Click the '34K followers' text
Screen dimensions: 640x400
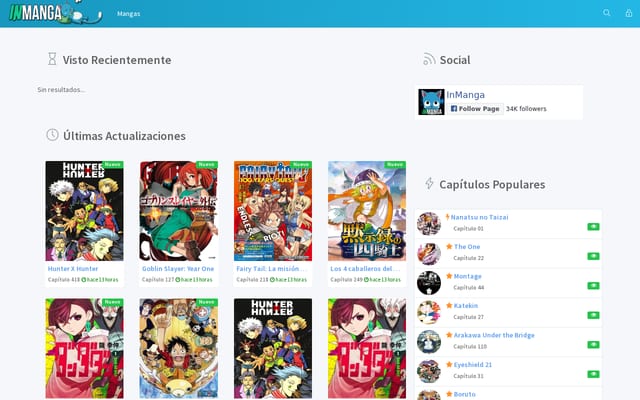526,109
